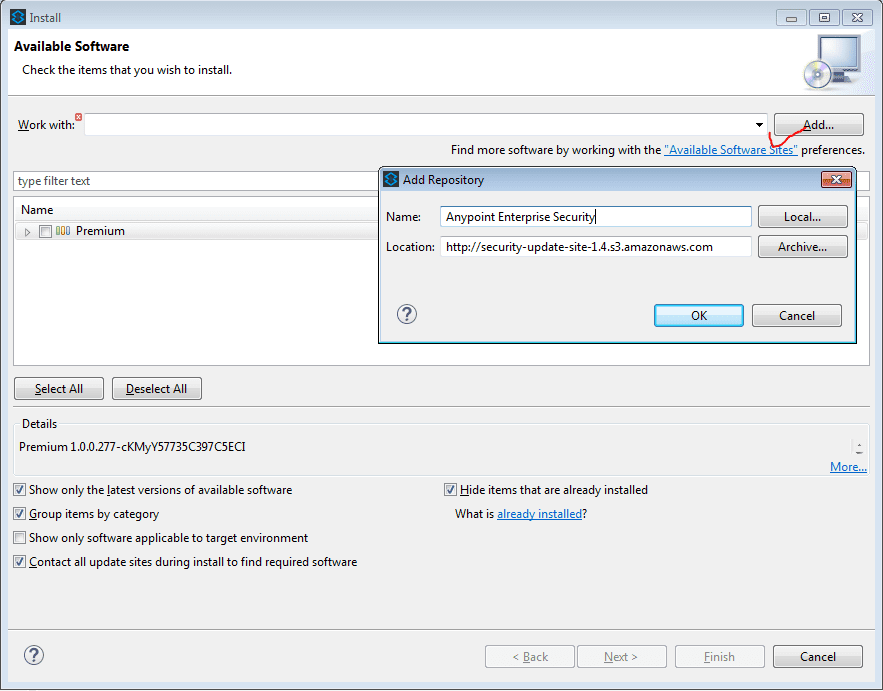The height and width of the screenshot is (691, 883).
Task: Enable "Show only software applicable to target environment"
Action: 18,537
